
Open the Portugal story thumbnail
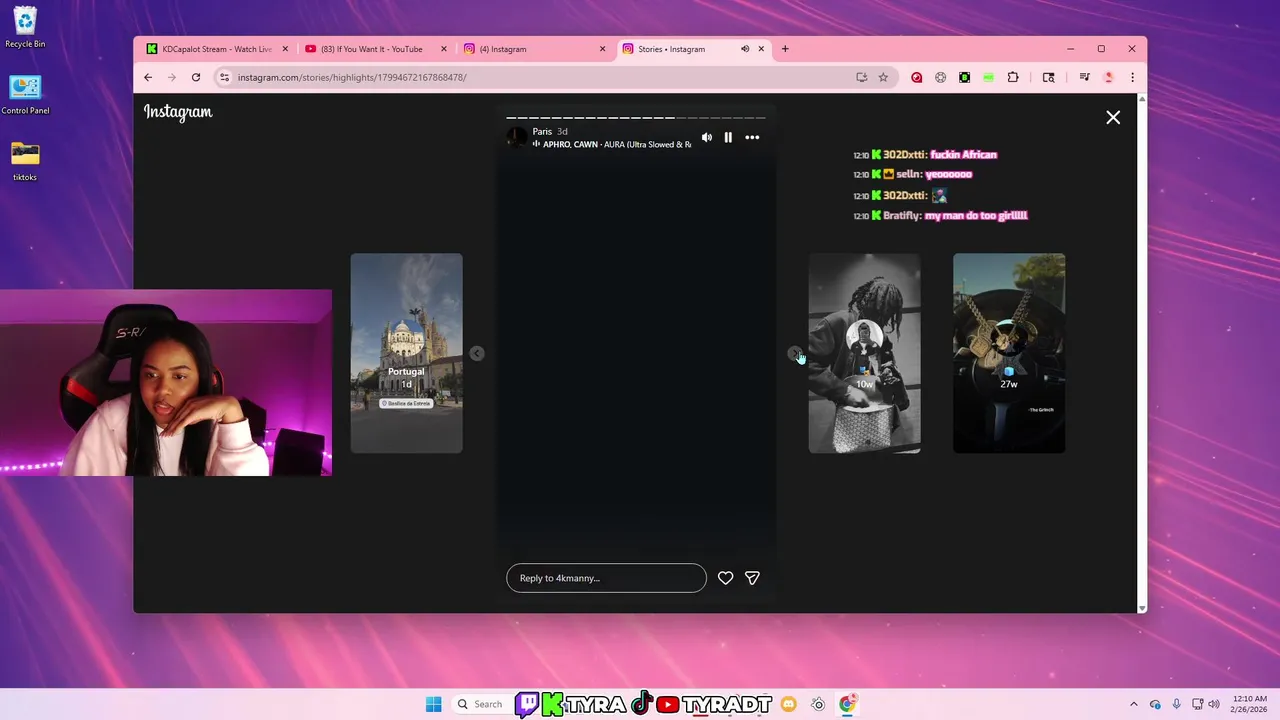[x=406, y=353]
